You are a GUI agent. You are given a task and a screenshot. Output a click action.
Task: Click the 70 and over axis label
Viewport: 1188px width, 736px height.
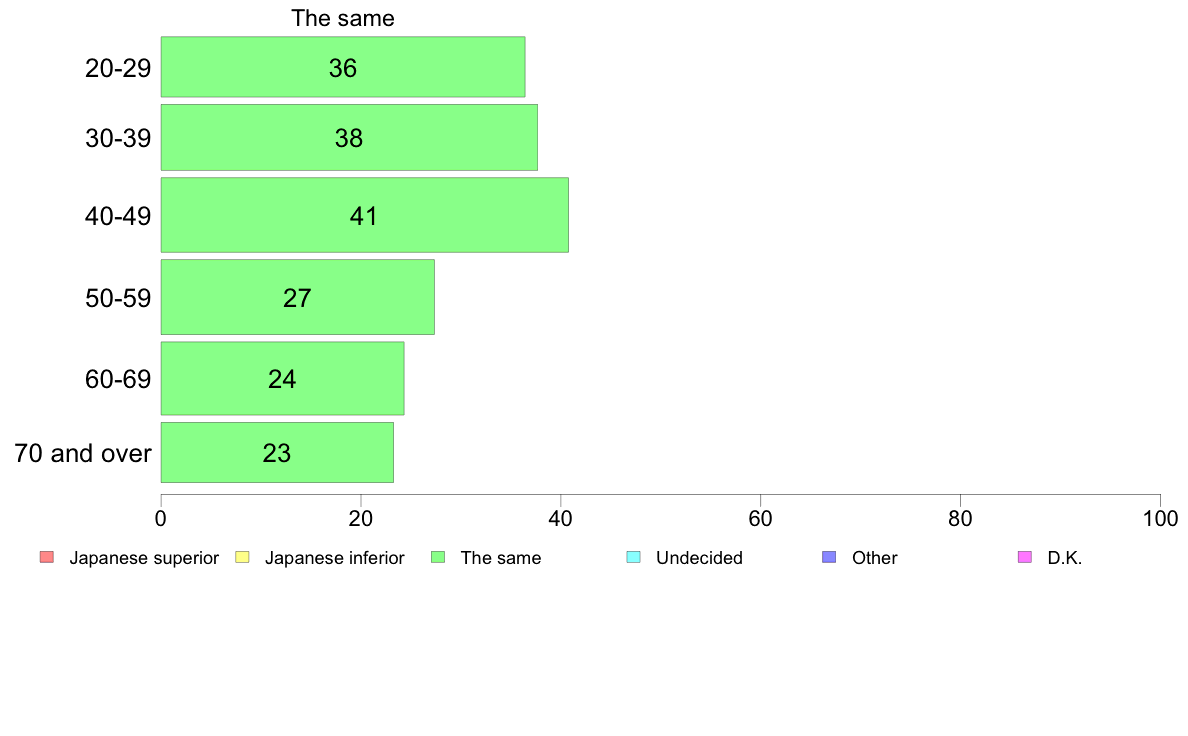pos(83,453)
